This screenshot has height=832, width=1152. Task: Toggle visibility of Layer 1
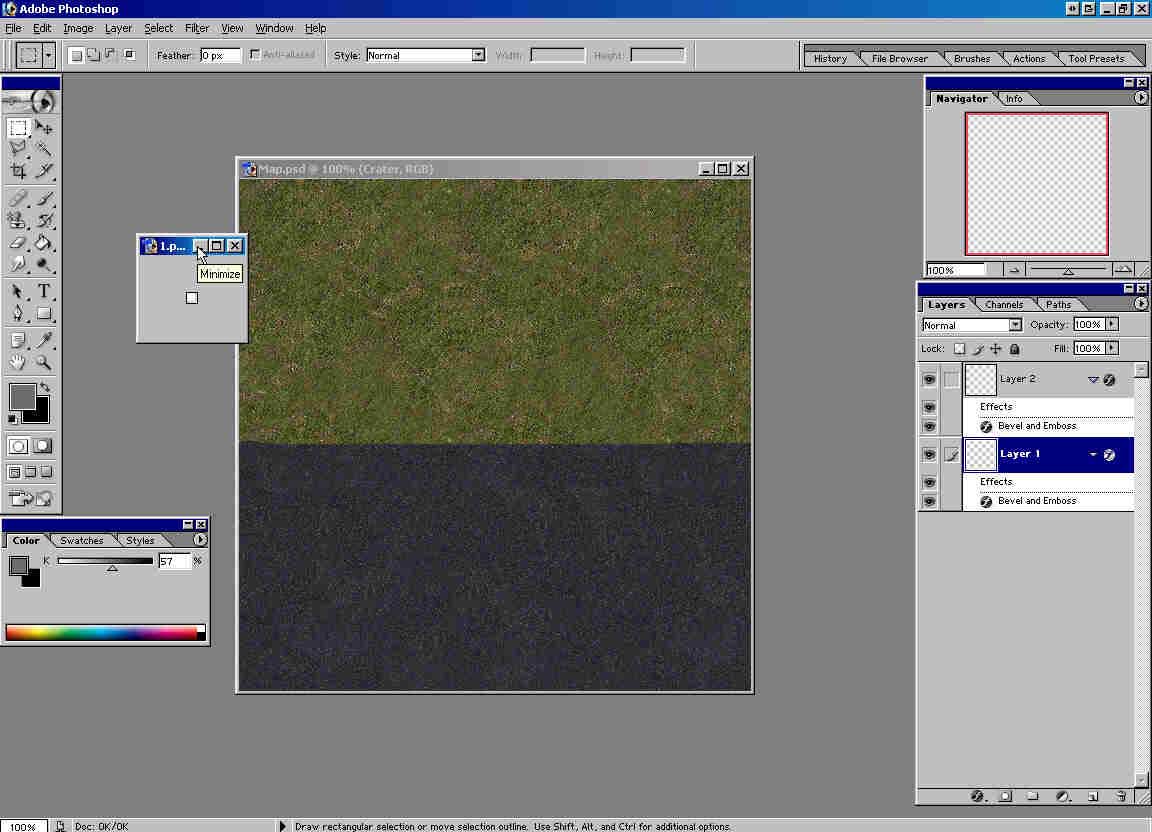click(x=929, y=455)
